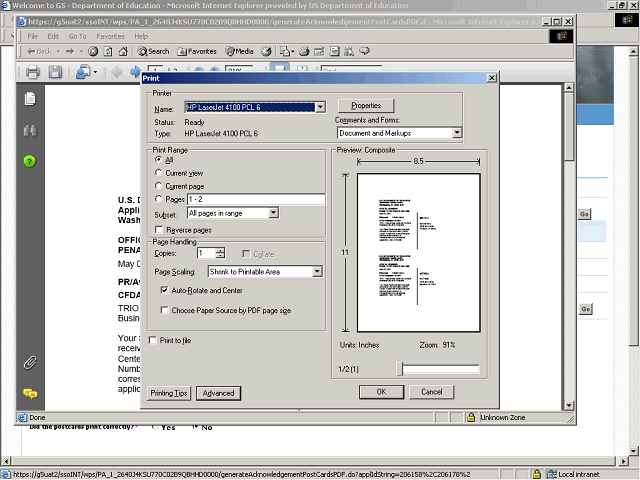
Task: Click the upper Go button in background page
Action: 584,214
